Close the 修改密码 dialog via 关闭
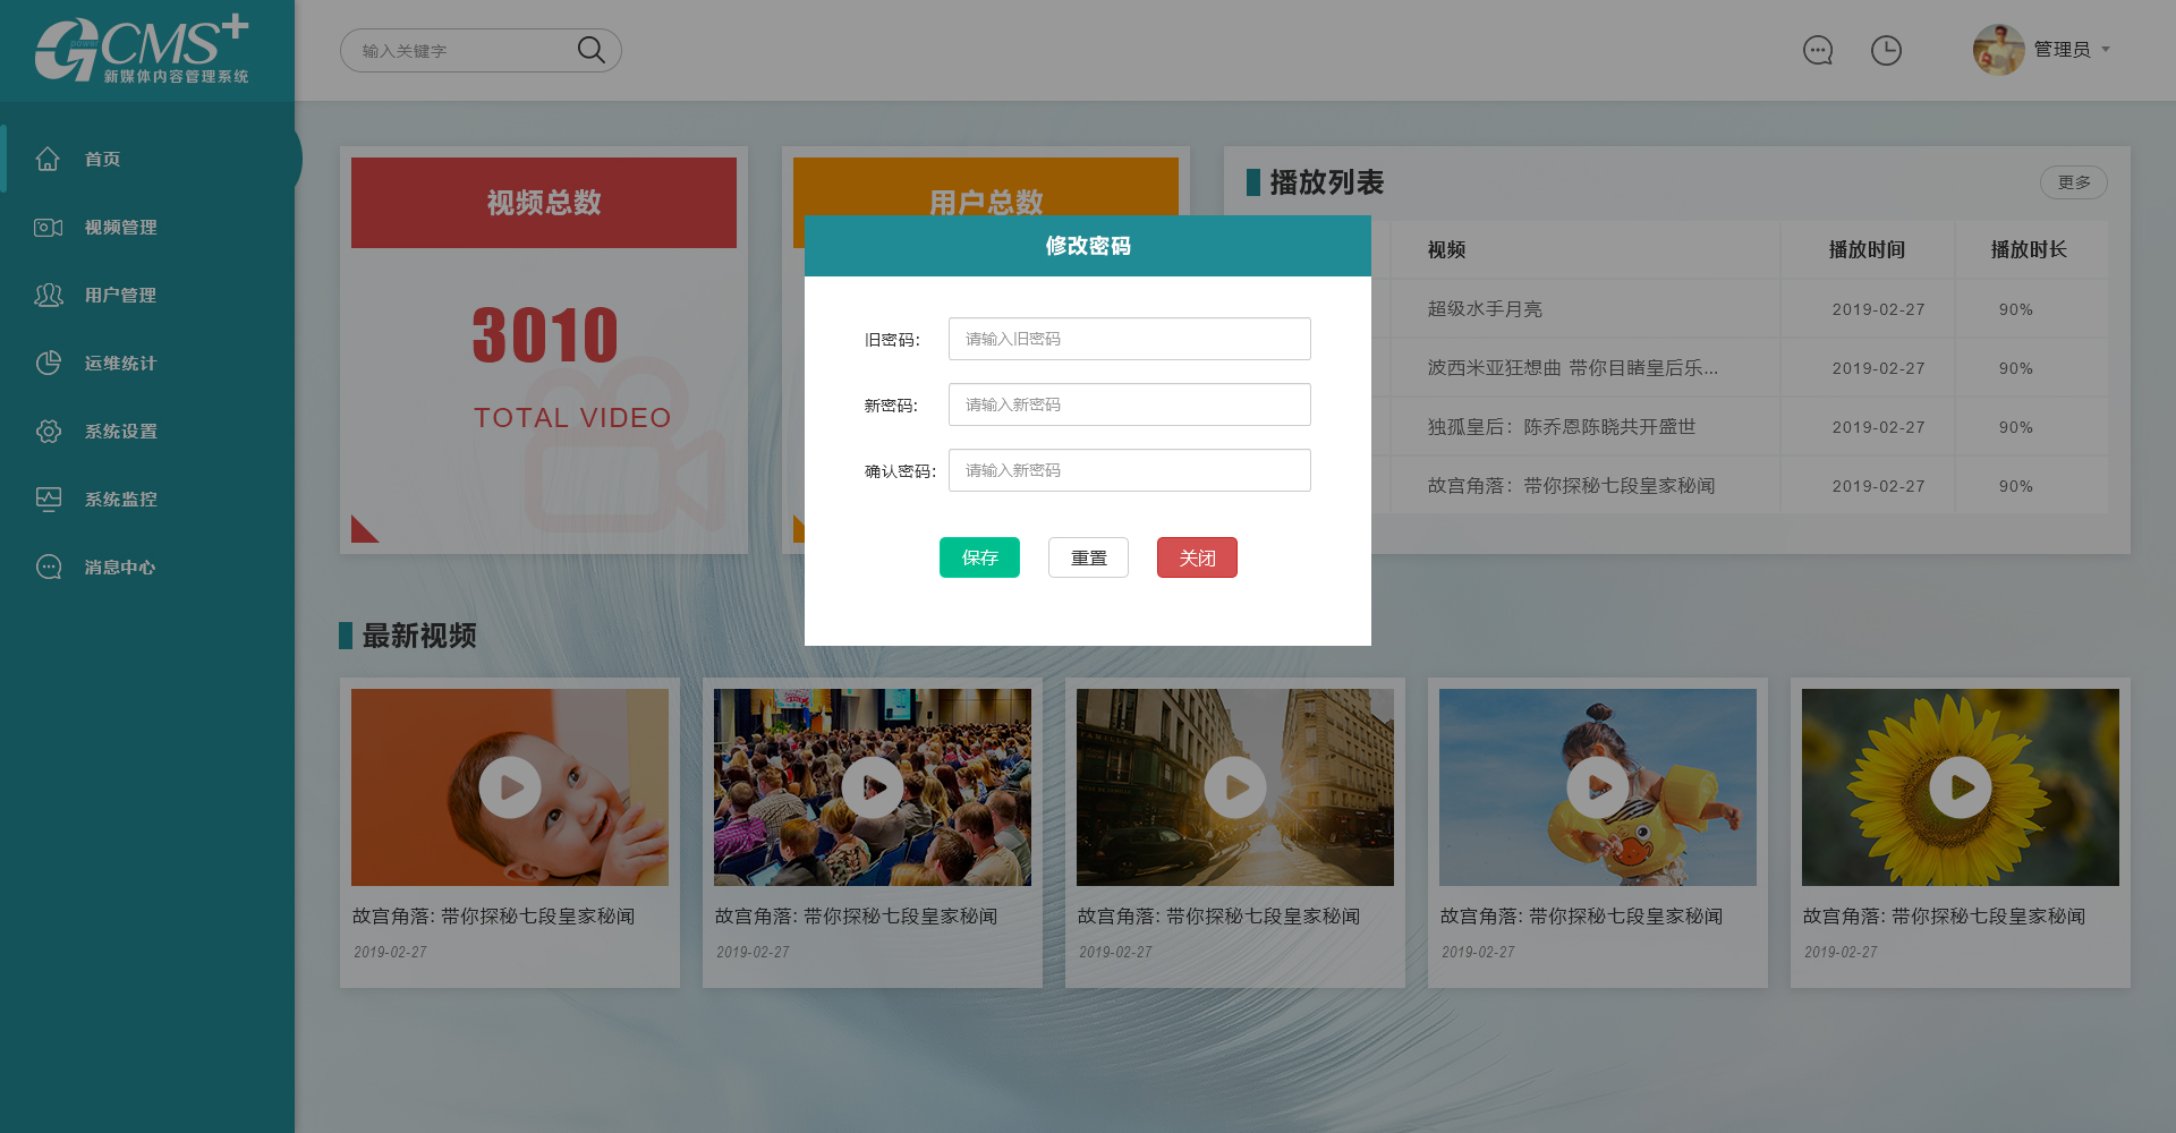The width and height of the screenshot is (2176, 1133). pos(1196,557)
